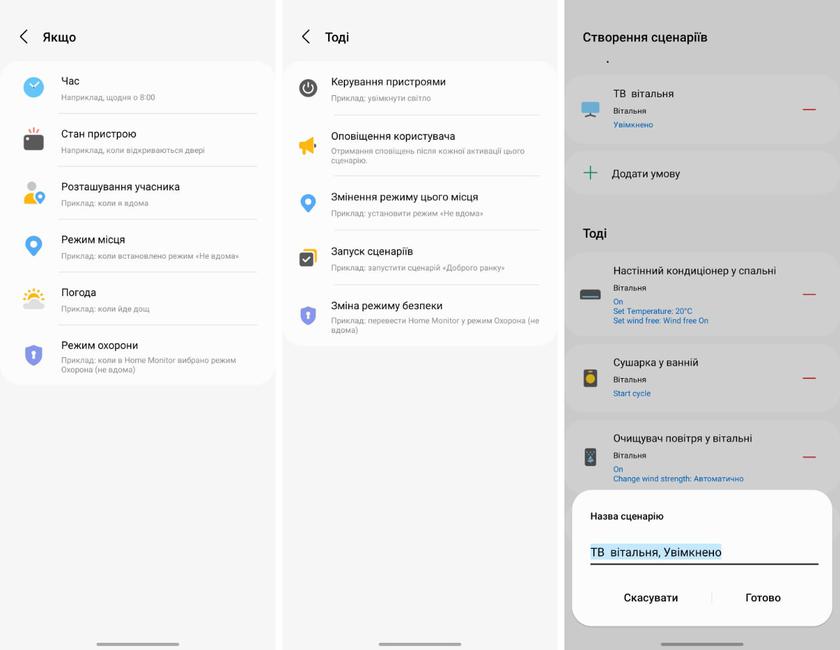Image resolution: width=840 pixels, height=650 pixels.
Task: Go back from the Якщо screen
Action: [x=24, y=37]
